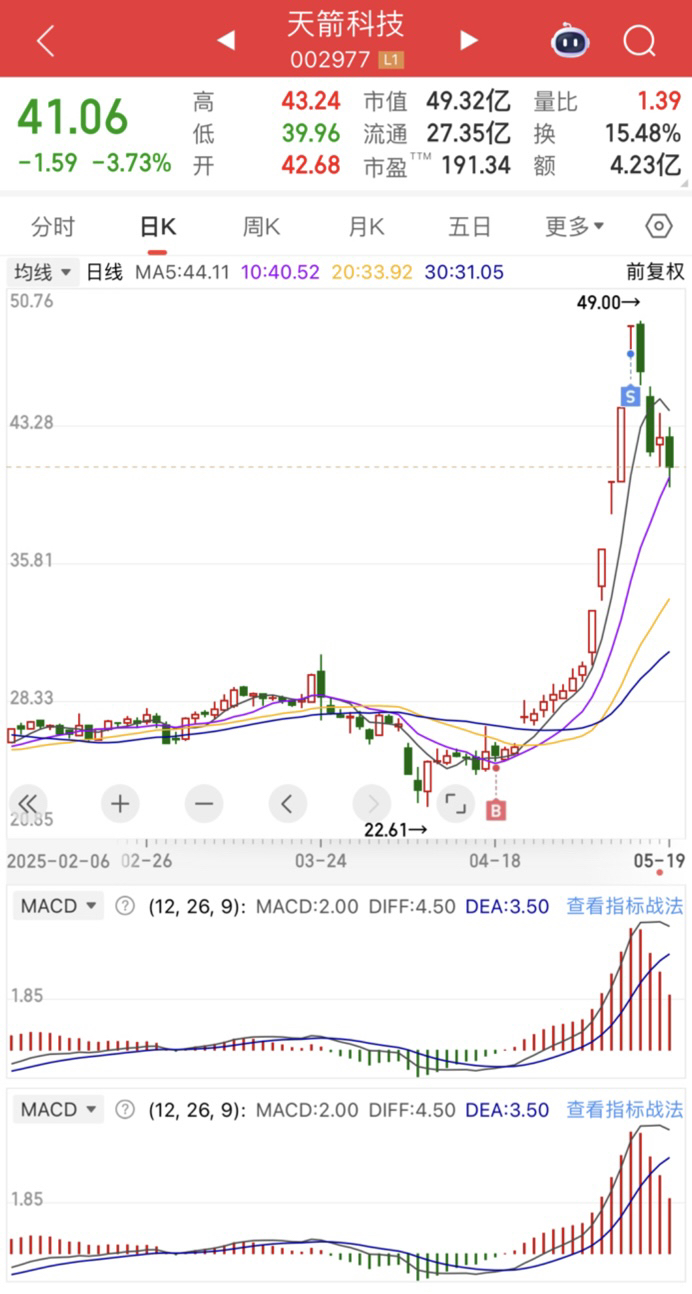692x1294 pixels.
Task: Tap 前复权 adjustment setting
Action: tap(655, 272)
